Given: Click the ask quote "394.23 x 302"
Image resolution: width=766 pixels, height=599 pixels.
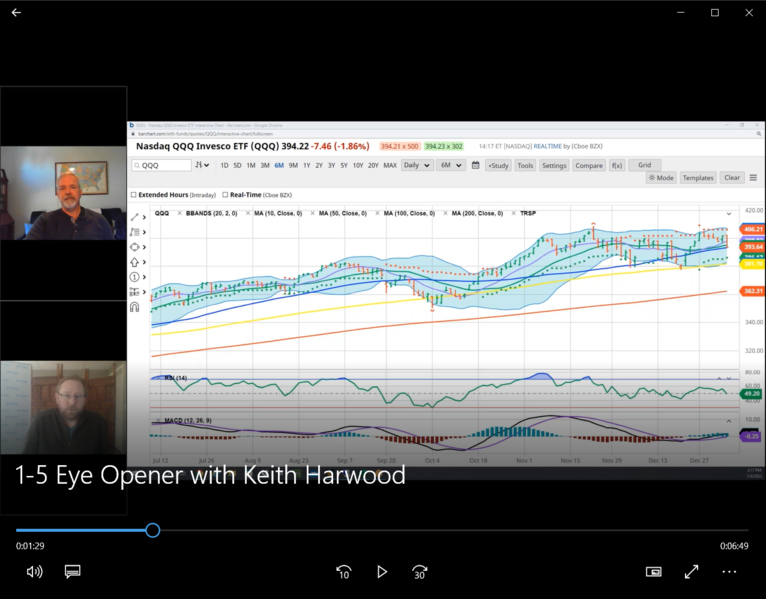Looking at the screenshot, I should pyautogui.click(x=444, y=146).
